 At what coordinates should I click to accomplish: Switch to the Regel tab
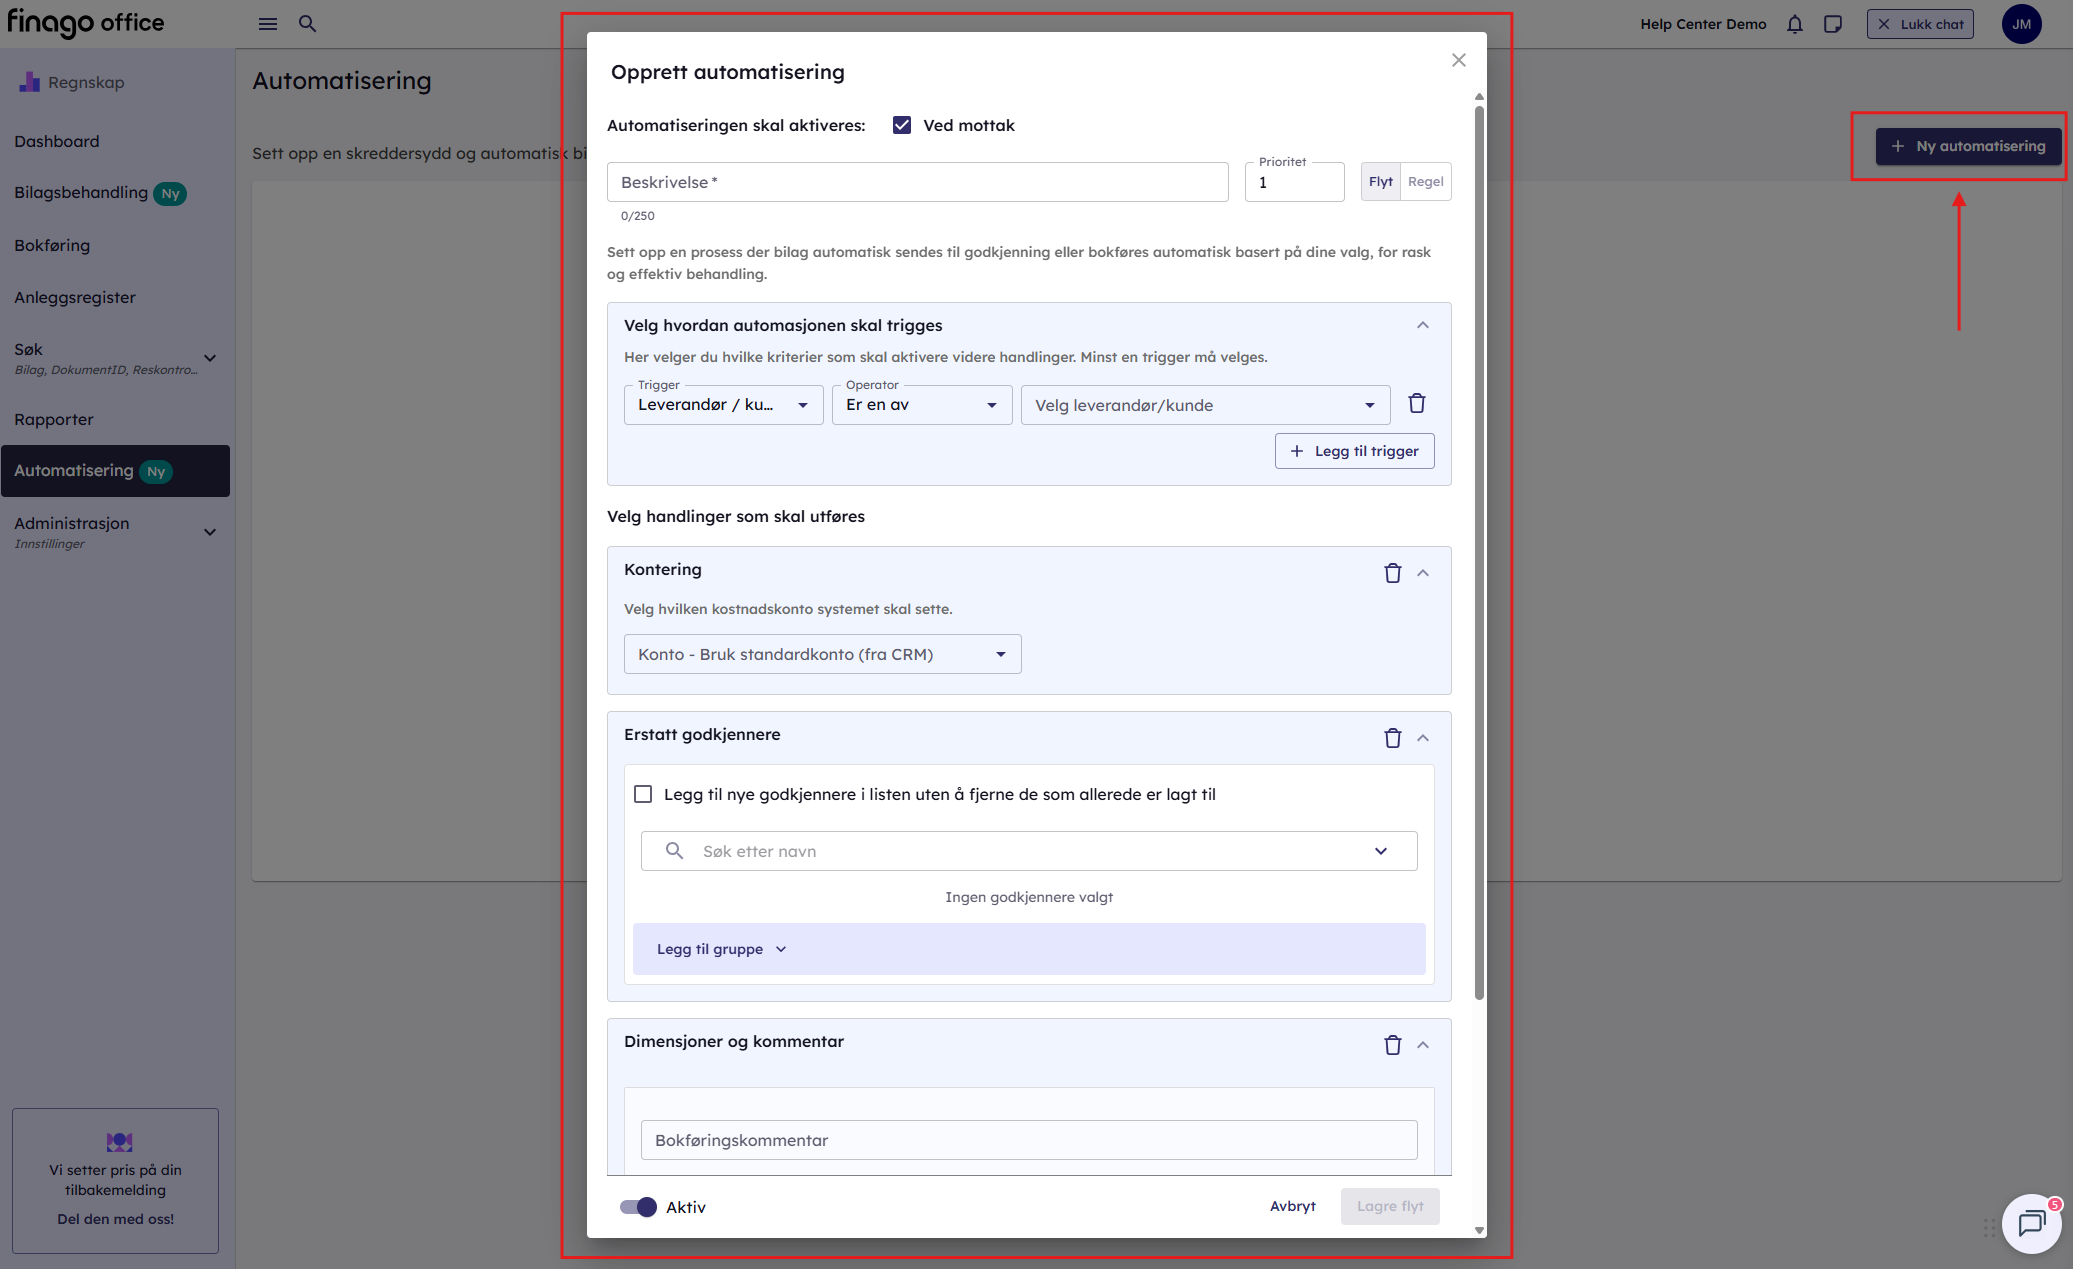coord(1425,182)
